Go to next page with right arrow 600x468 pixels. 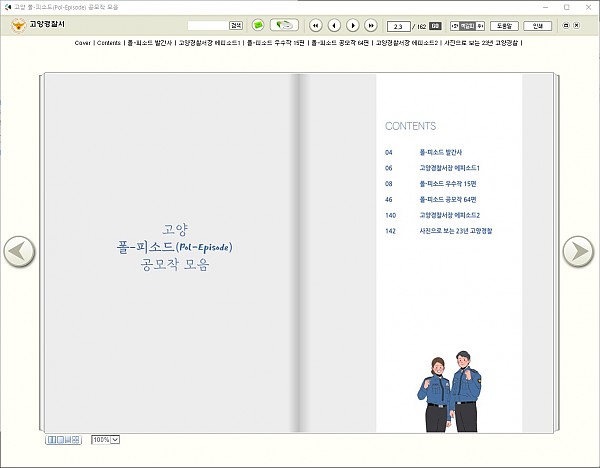coord(352,26)
